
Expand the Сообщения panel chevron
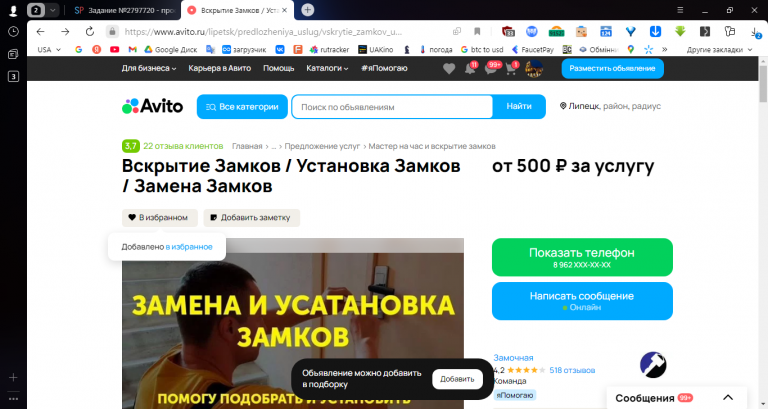point(728,398)
